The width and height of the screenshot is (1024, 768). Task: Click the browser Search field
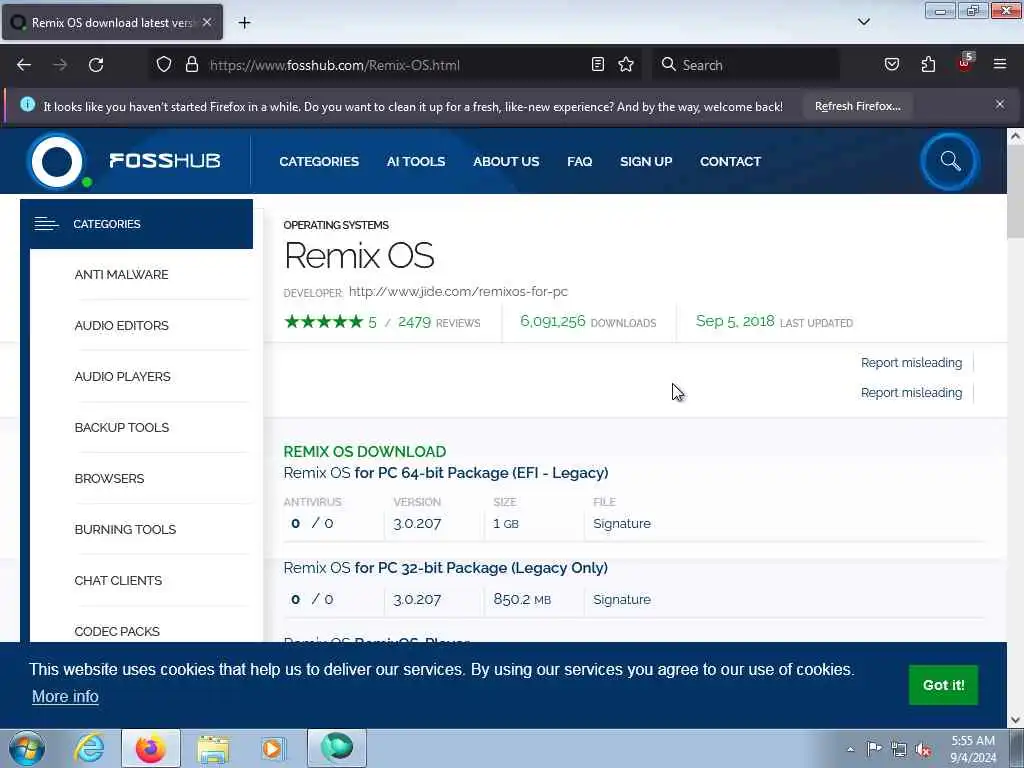click(x=746, y=65)
